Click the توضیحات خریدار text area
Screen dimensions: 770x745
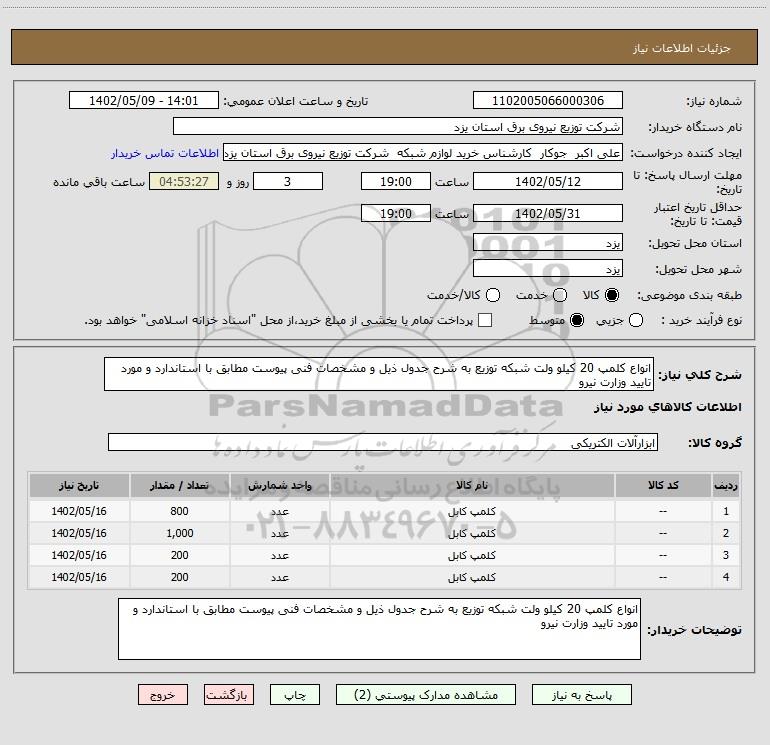[379, 629]
